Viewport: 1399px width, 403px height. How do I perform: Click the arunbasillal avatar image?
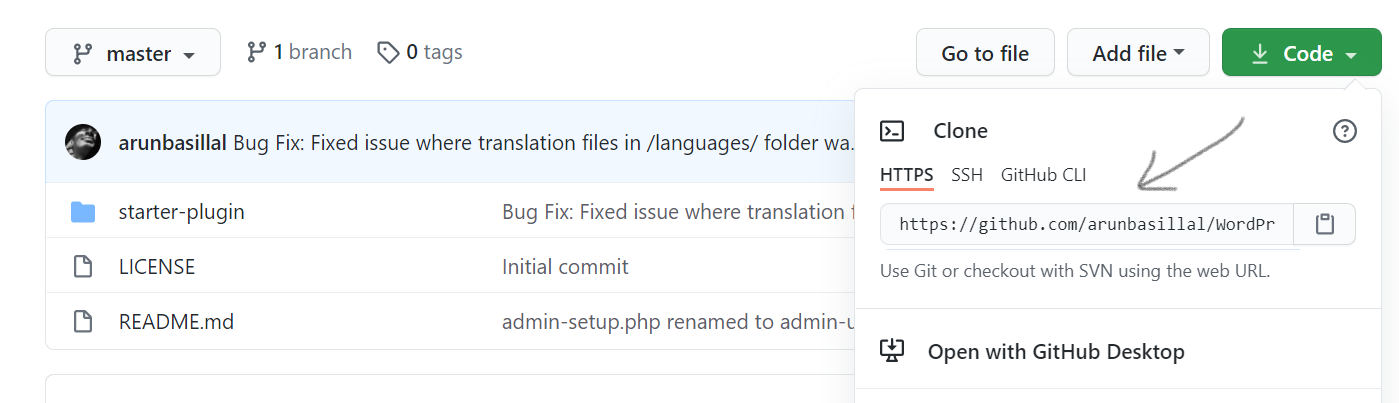pyautogui.click(x=83, y=142)
